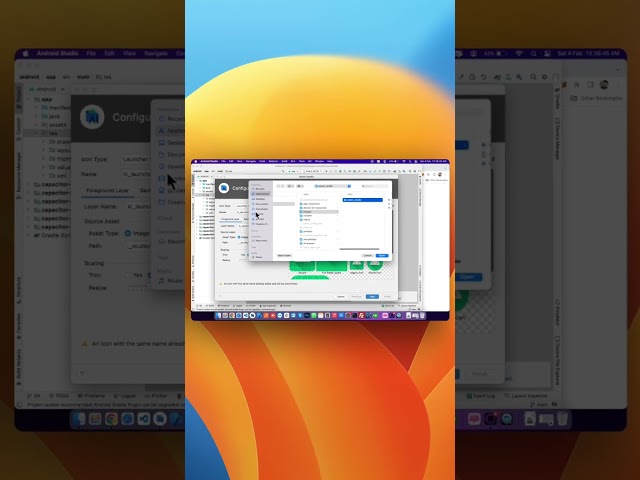Click Open in small centered screenshot's file dialog
This screenshot has width=640, height=480.
[x=382, y=256]
